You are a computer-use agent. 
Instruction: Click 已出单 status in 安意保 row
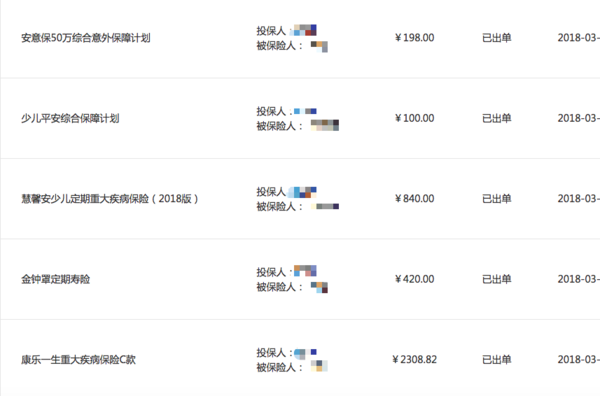(x=497, y=37)
